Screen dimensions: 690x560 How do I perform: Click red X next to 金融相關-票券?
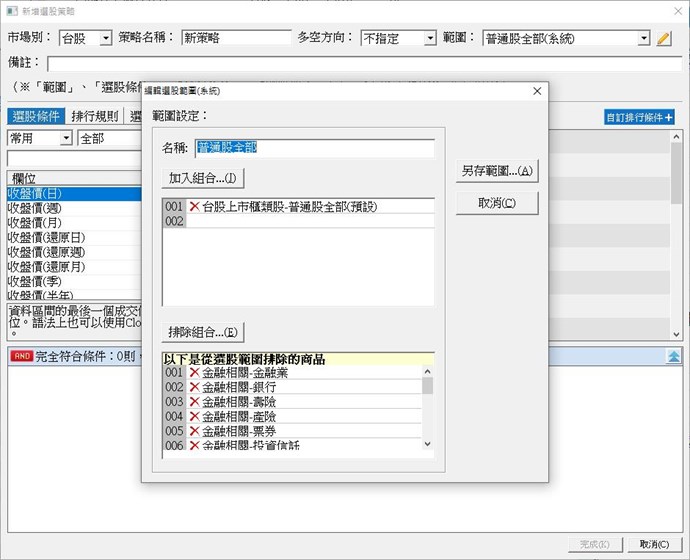coord(194,431)
